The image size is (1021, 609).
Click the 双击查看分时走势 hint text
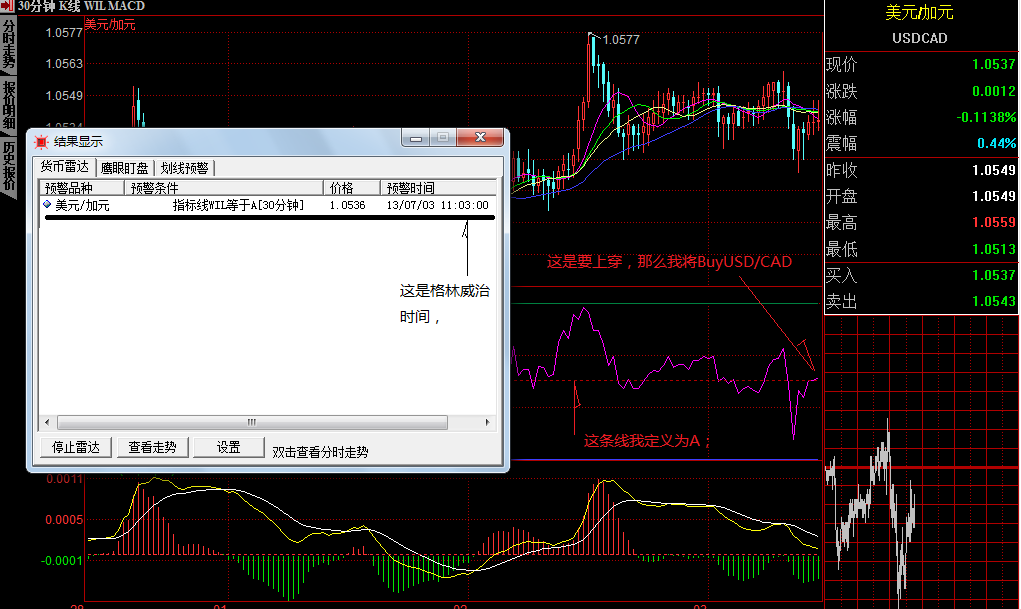[320, 452]
